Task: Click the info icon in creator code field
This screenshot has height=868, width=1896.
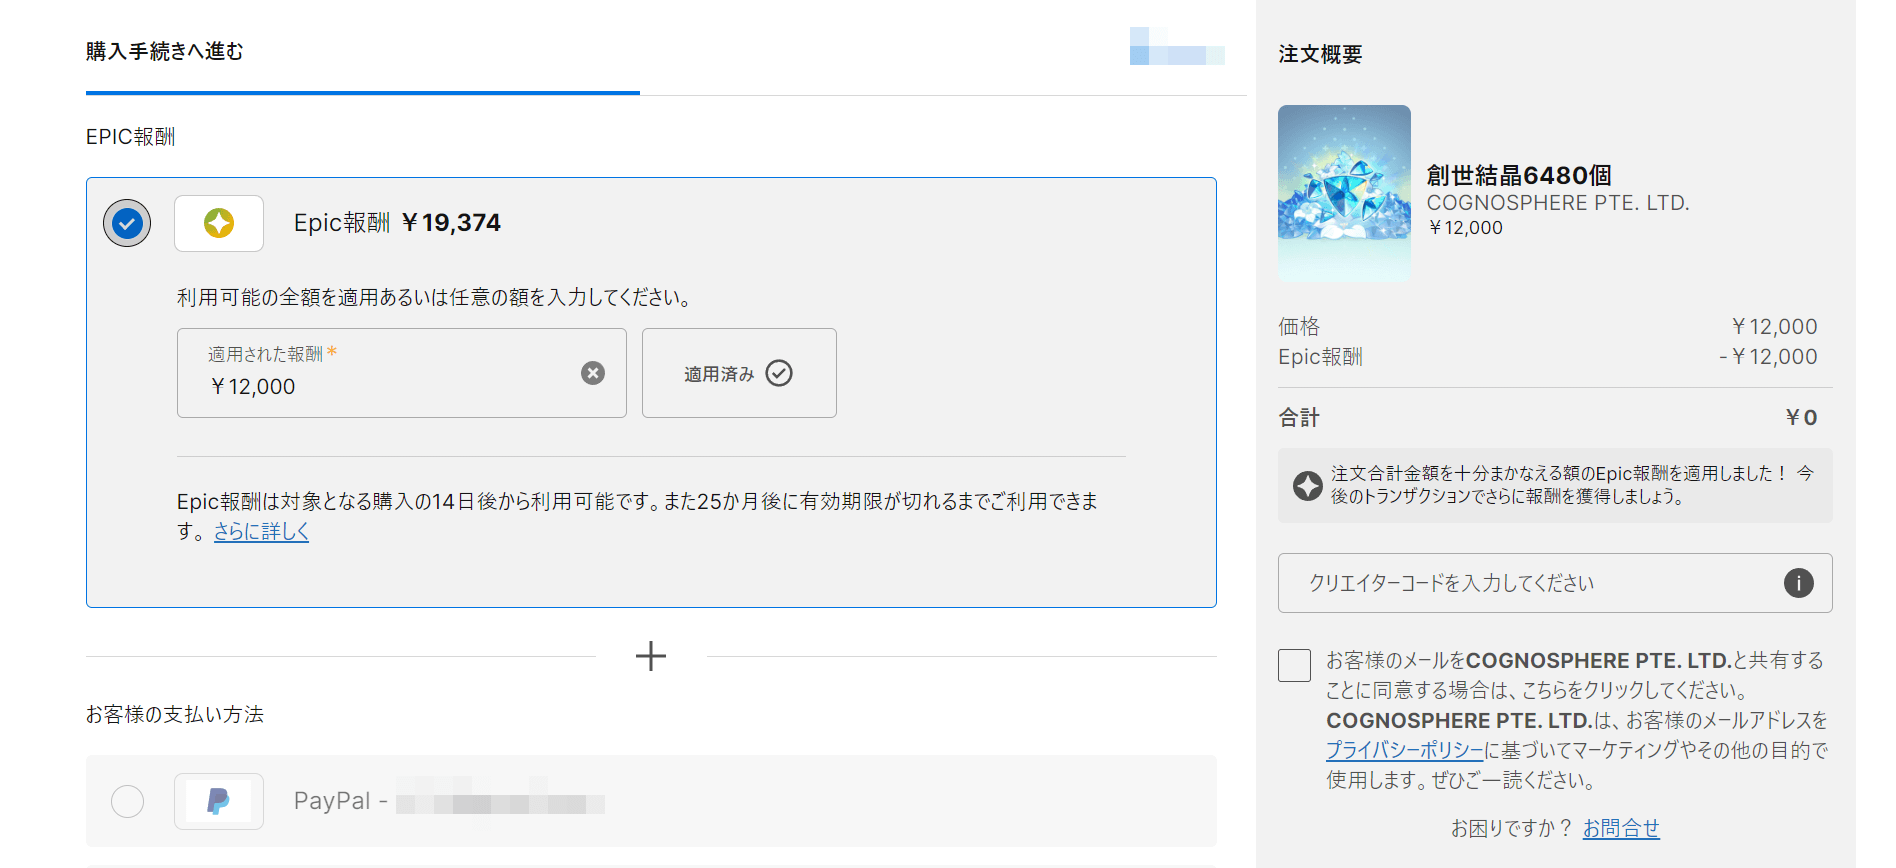Action: (1799, 583)
